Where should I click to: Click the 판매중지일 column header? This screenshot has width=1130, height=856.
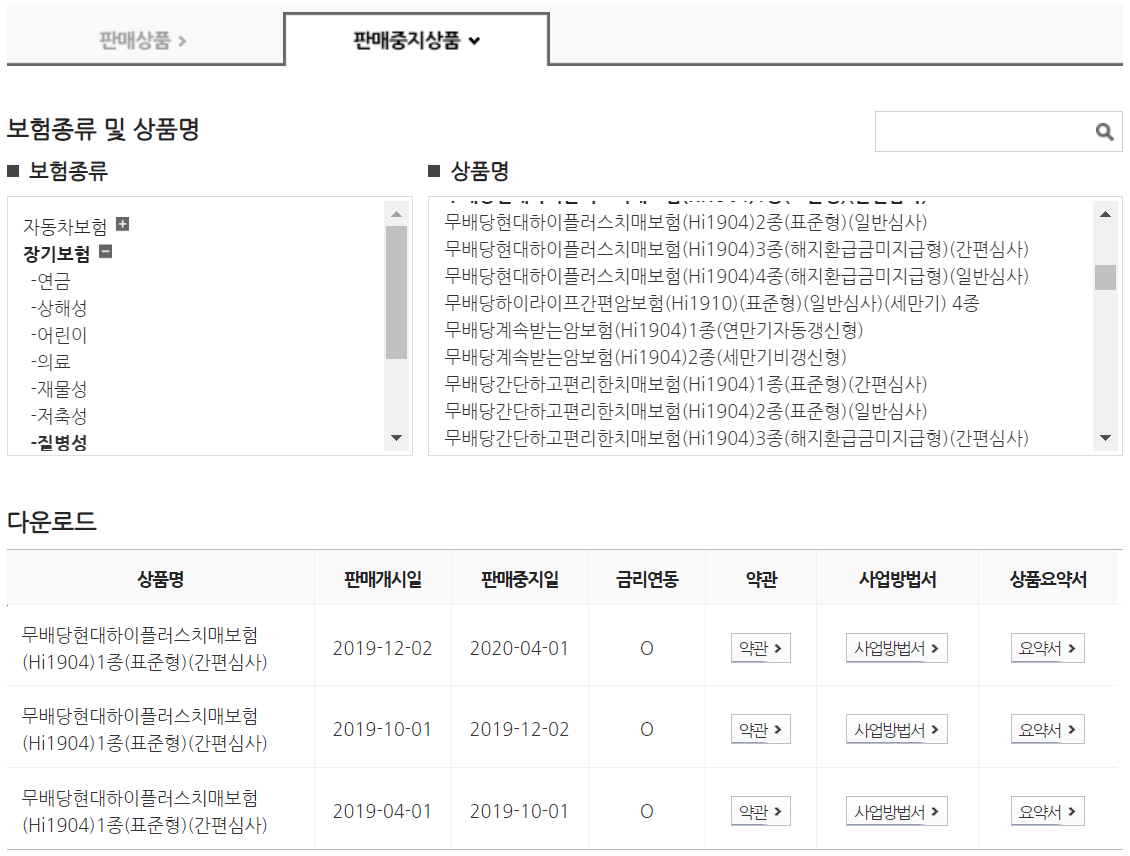click(x=520, y=579)
